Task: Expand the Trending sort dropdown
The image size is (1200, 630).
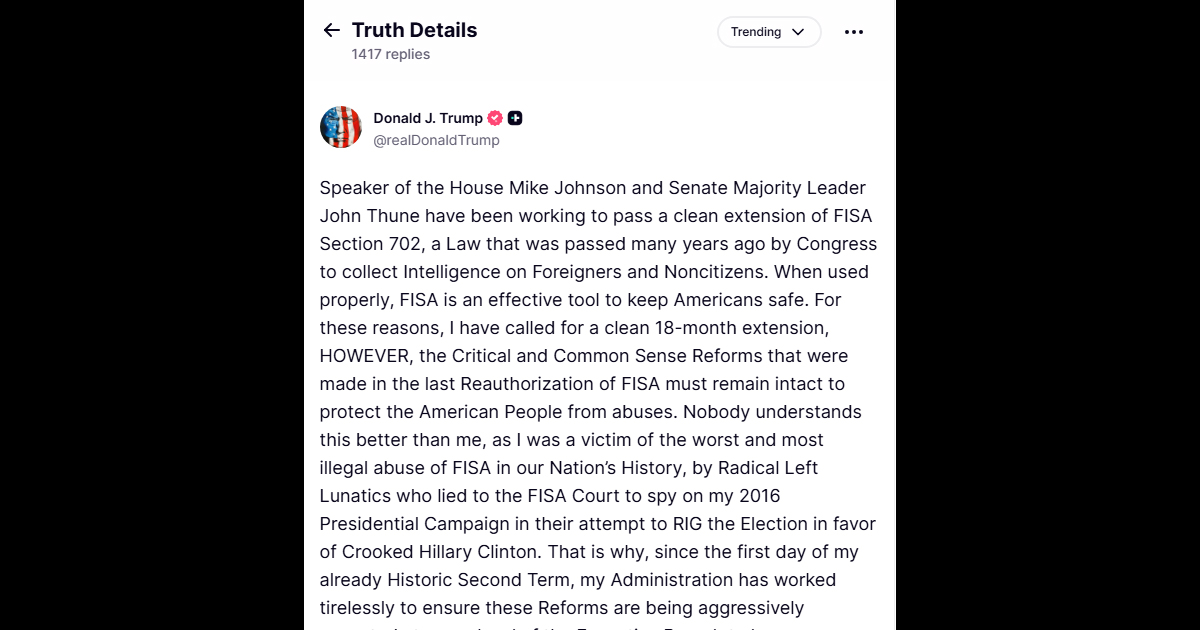Action: point(768,32)
